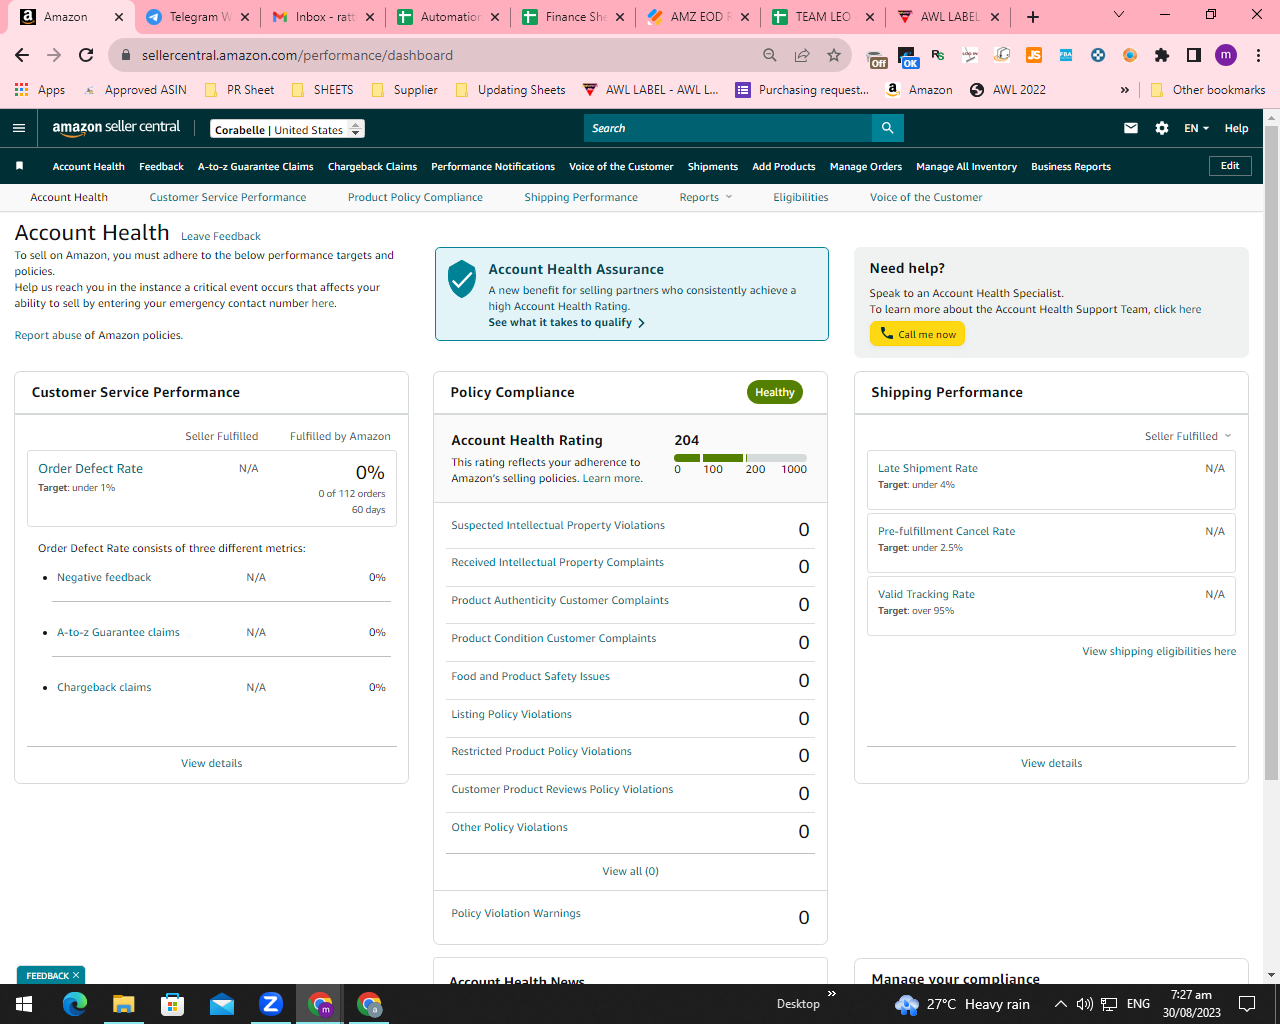Open the Customer Service Performance tab
Screen dimensions: 1280x1024
228,197
